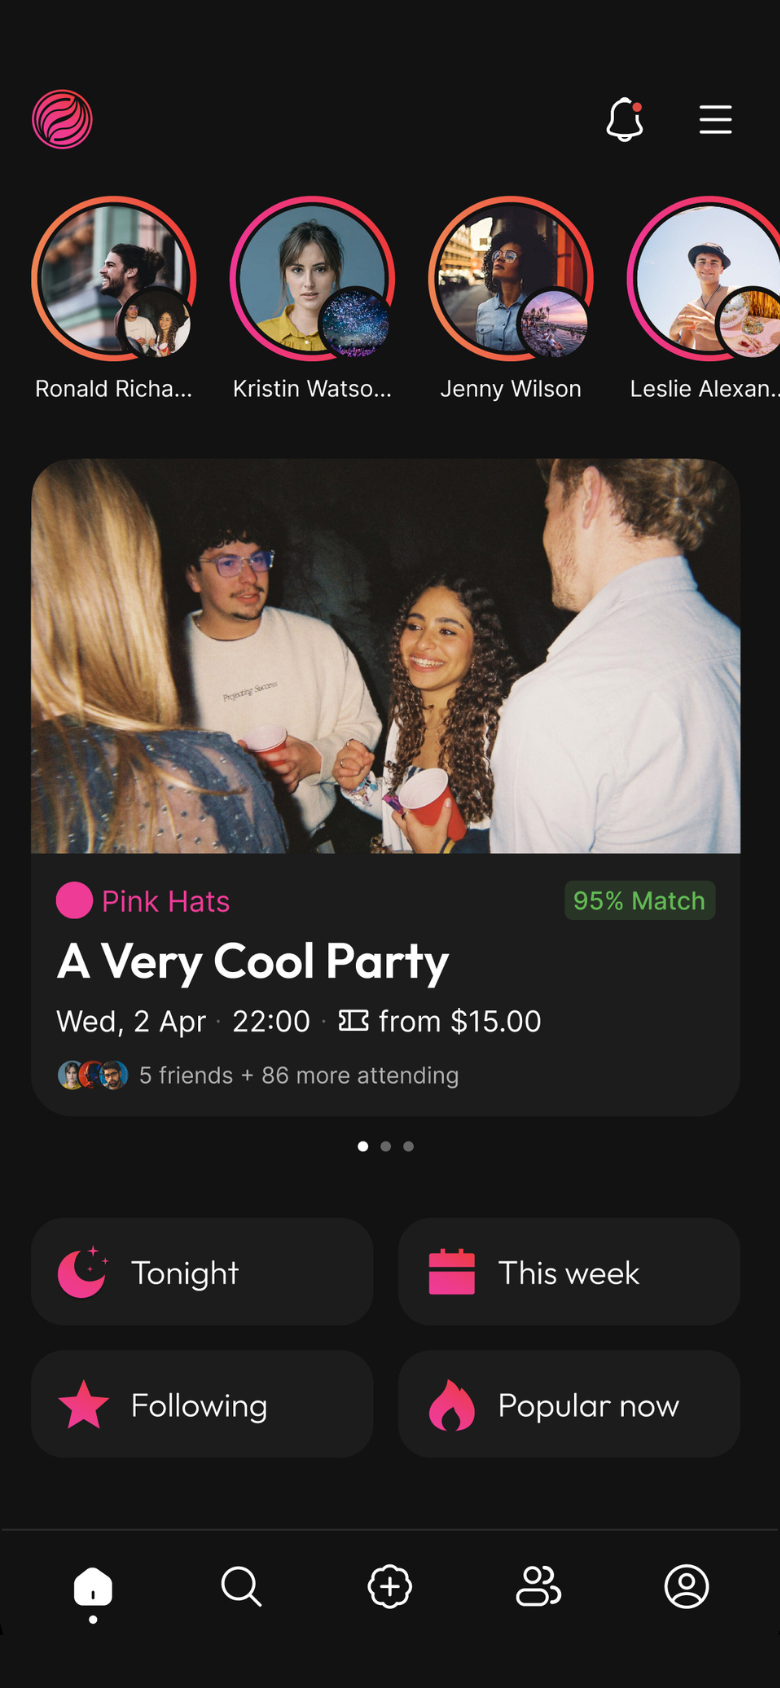The width and height of the screenshot is (780, 1688).
Task: View Ronald Richards' story
Action: (114, 279)
